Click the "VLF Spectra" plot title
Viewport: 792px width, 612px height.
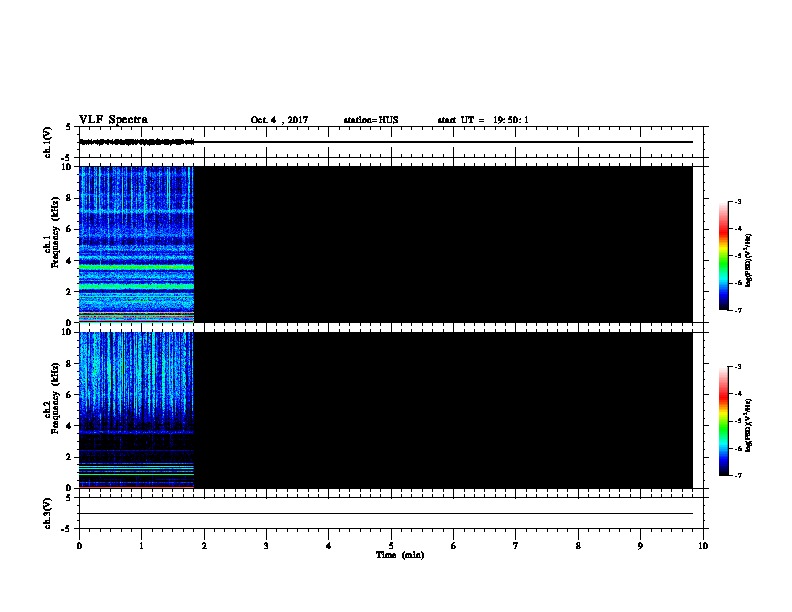coord(114,120)
